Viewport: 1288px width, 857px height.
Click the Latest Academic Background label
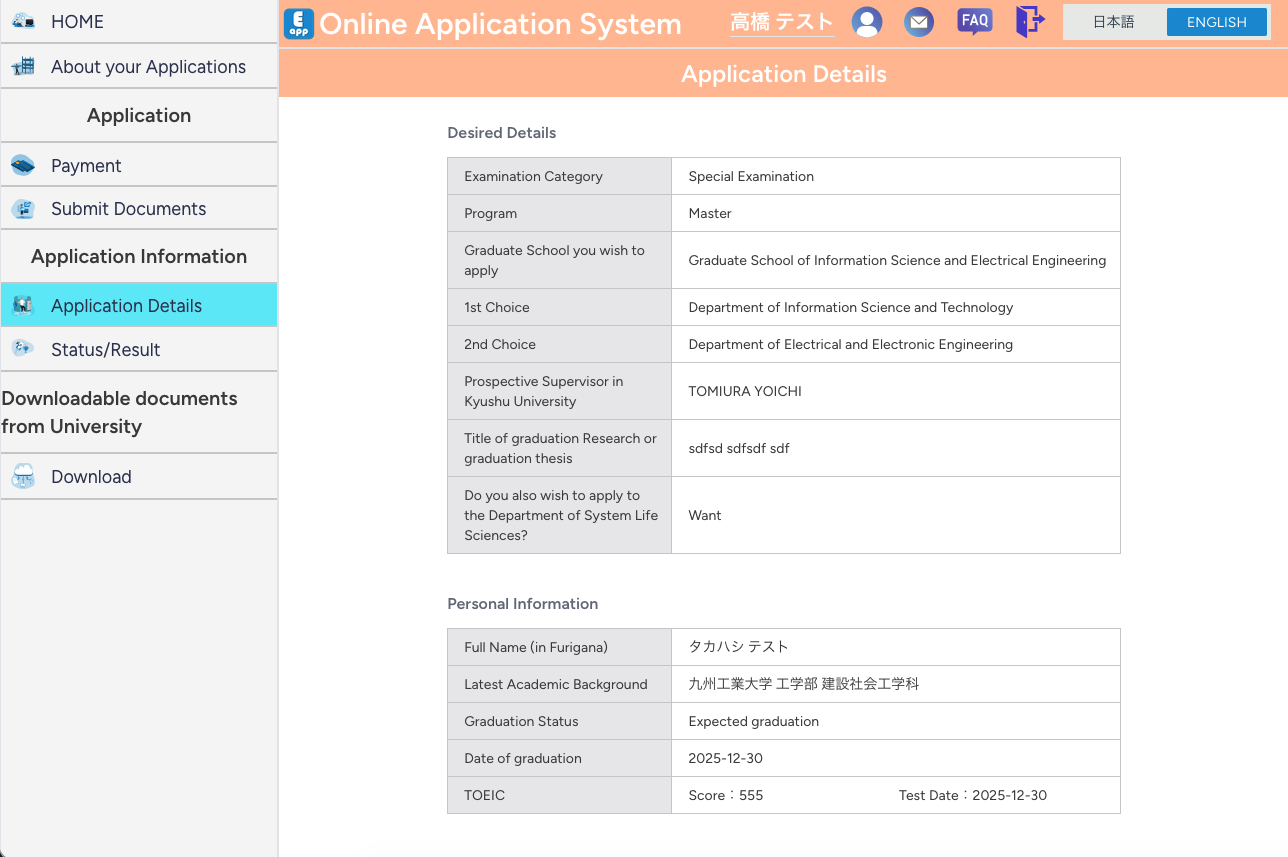point(556,684)
